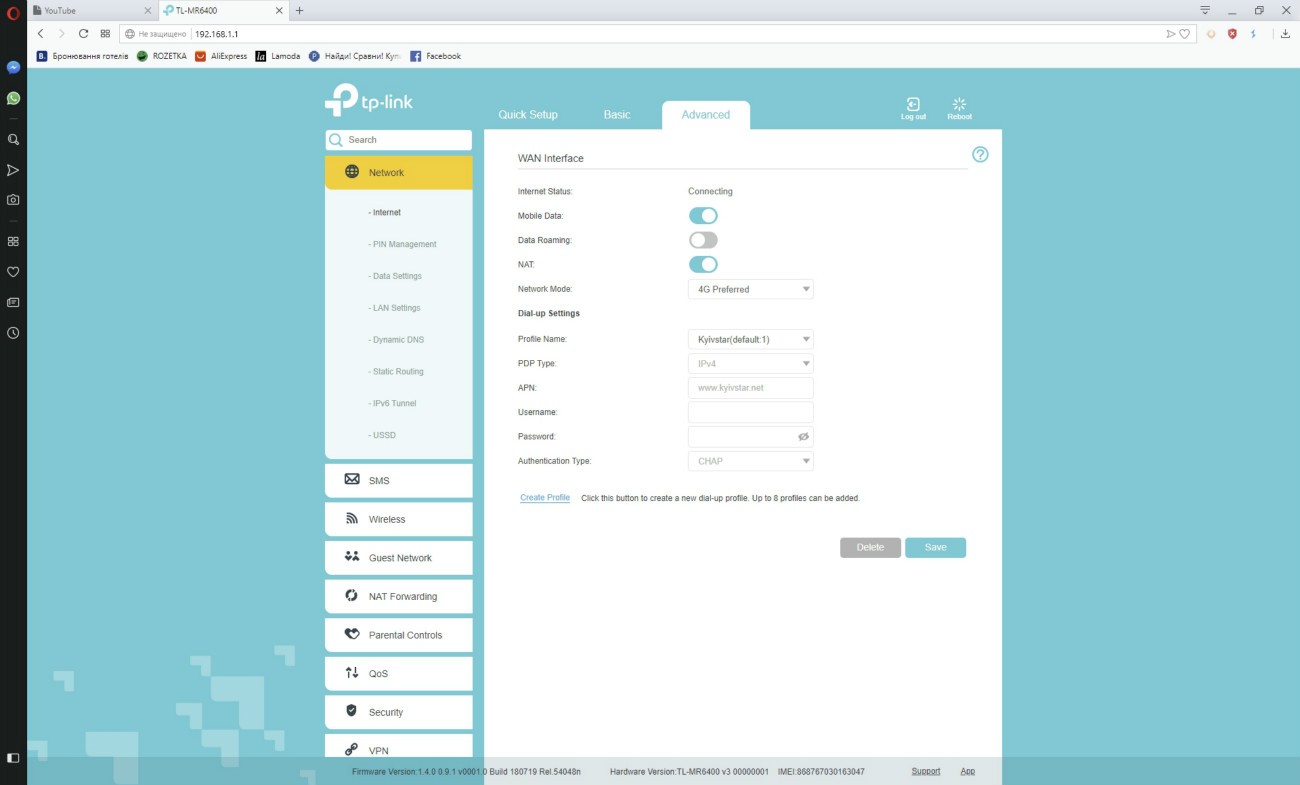Turn off the NAT switch
Image resolution: width=1300 pixels, height=785 pixels.
[x=703, y=264]
